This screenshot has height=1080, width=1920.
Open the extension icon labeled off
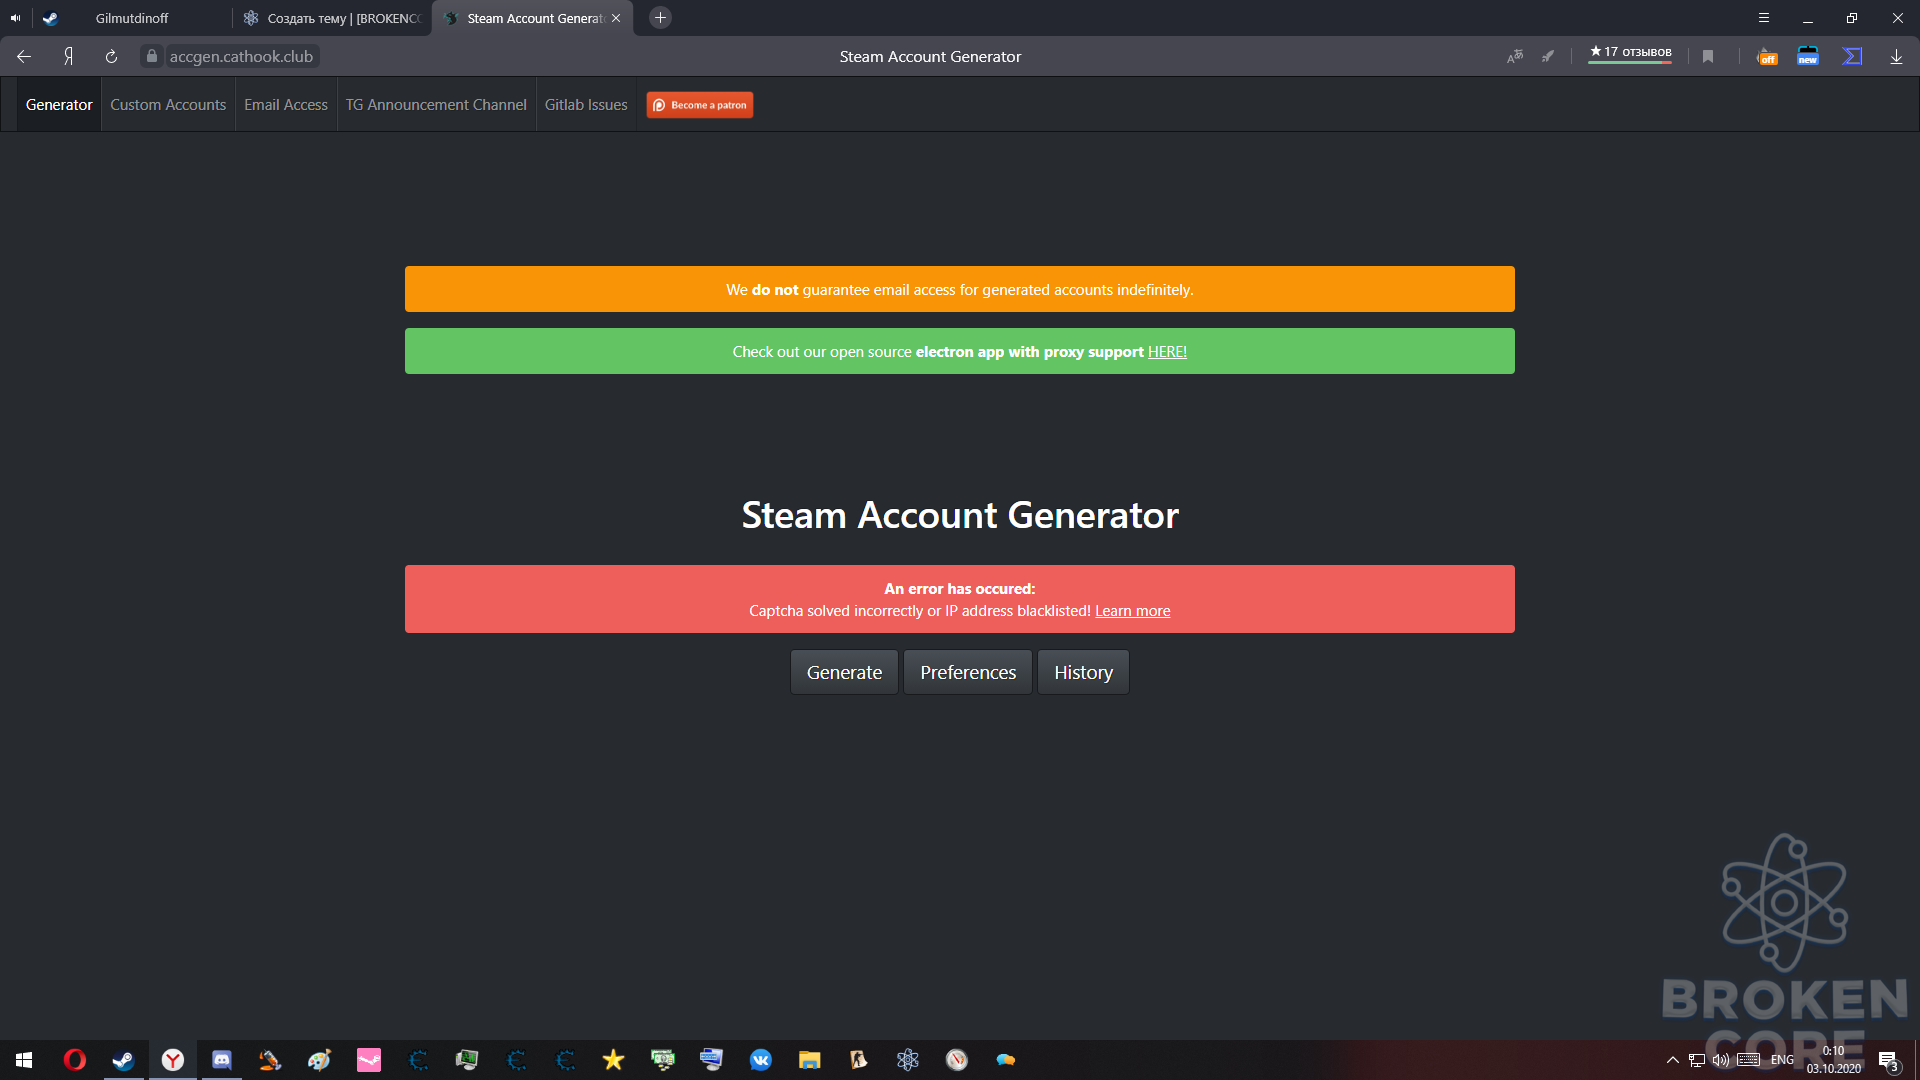pos(1767,57)
